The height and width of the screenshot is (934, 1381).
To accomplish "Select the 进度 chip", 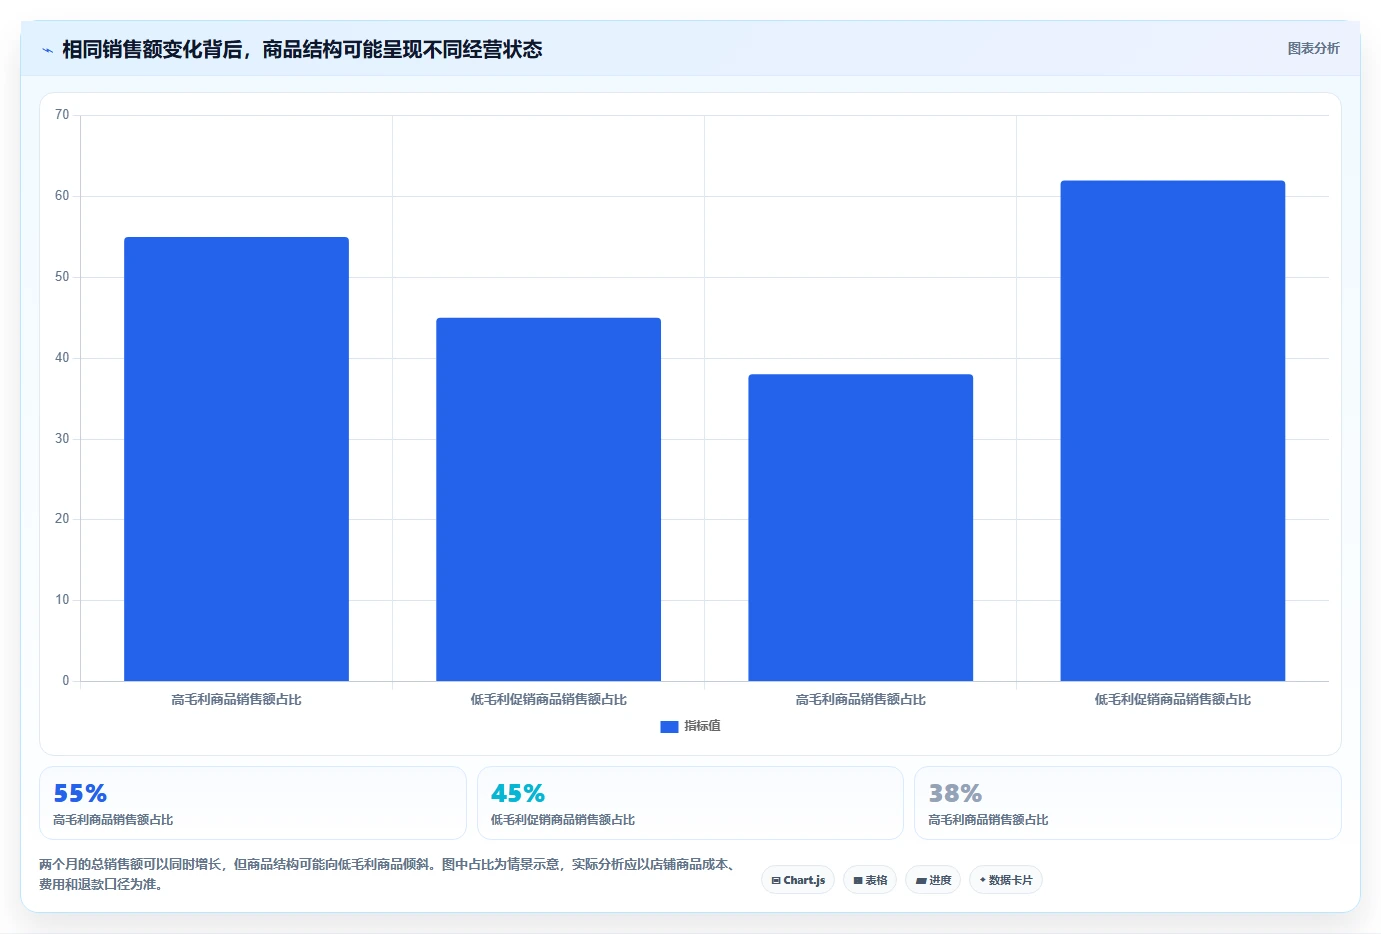I will point(933,880).
